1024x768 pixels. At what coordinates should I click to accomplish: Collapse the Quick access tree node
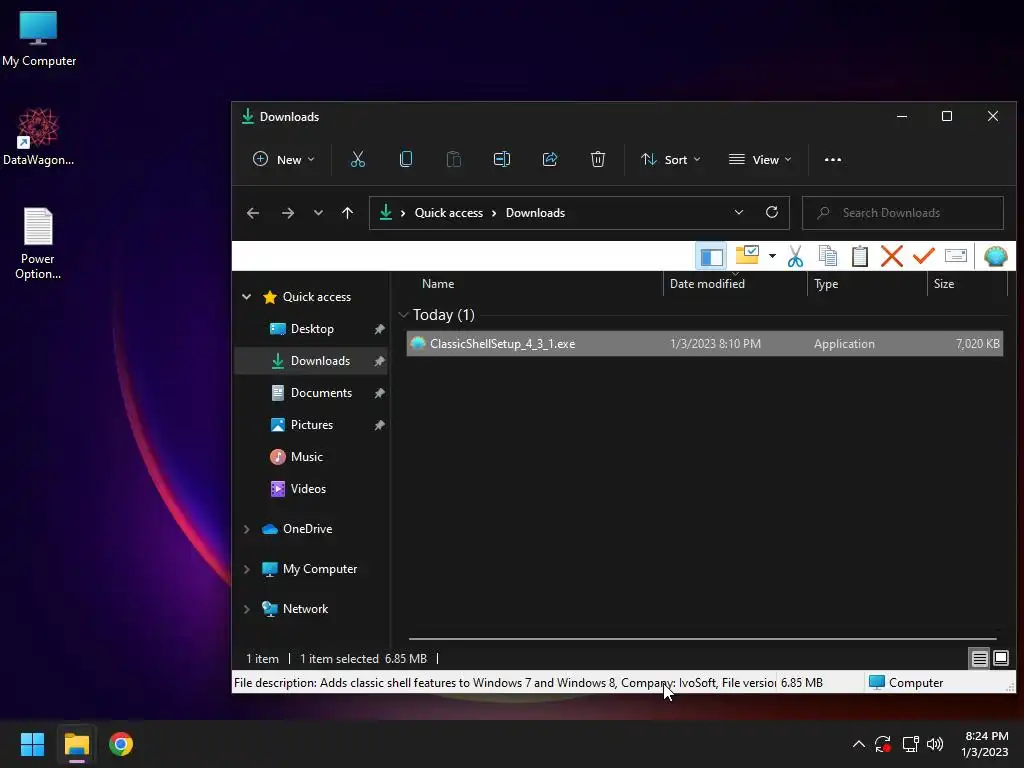(246, 296)
